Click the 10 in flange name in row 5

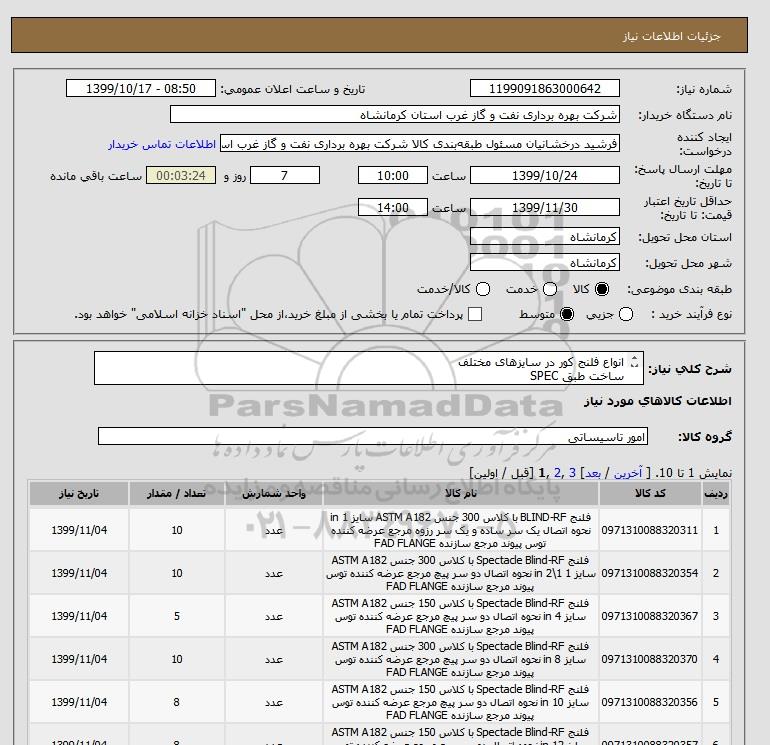tap(461, 702)
